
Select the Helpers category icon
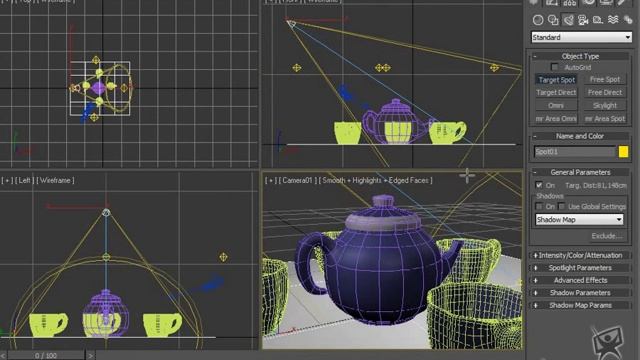[598, 20]
